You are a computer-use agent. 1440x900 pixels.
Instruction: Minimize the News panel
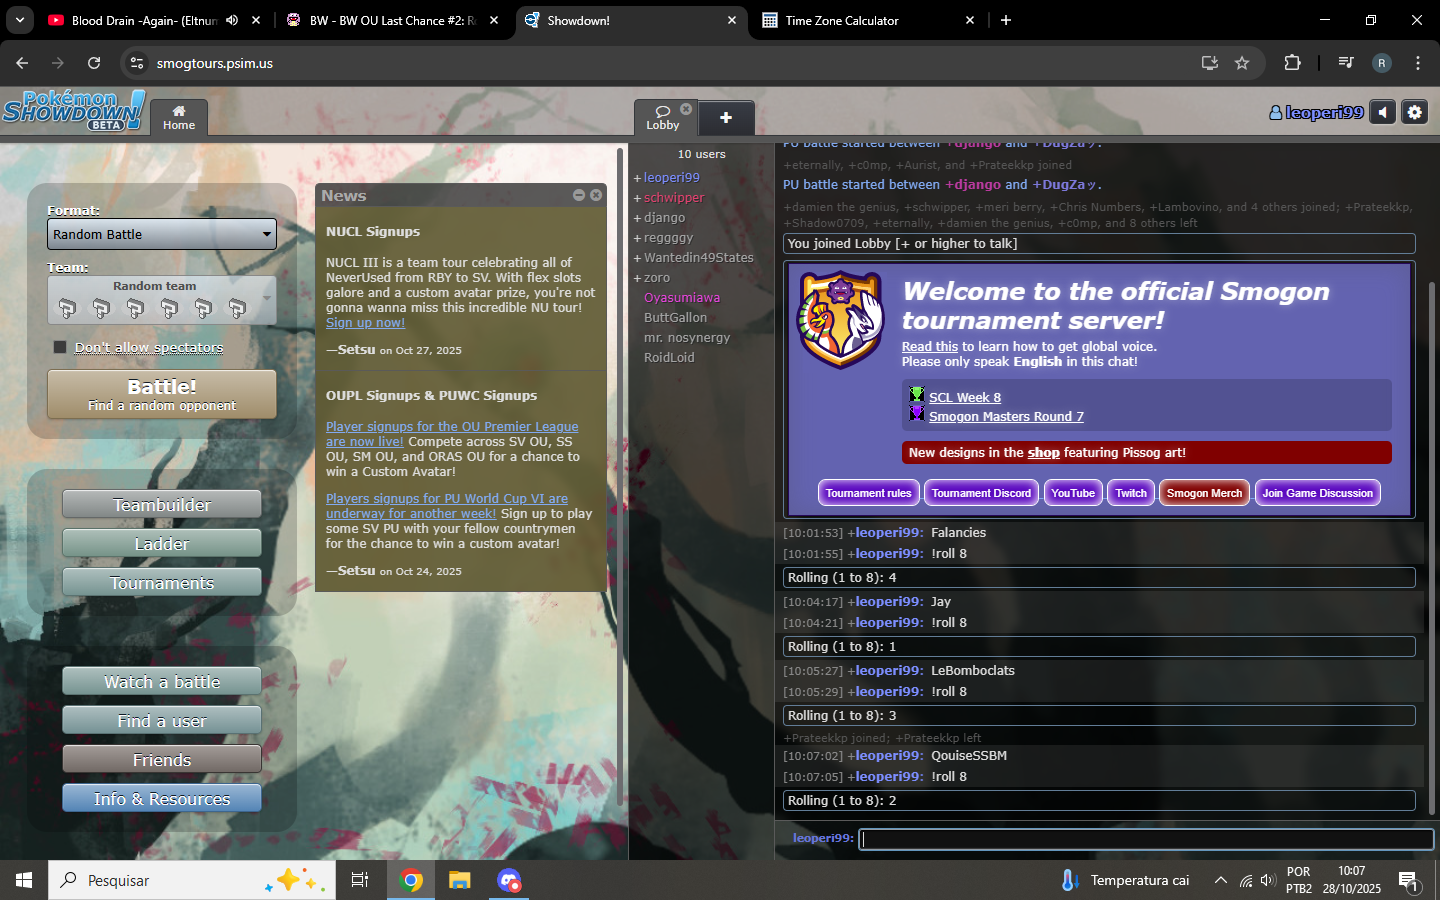click(579, 195)
